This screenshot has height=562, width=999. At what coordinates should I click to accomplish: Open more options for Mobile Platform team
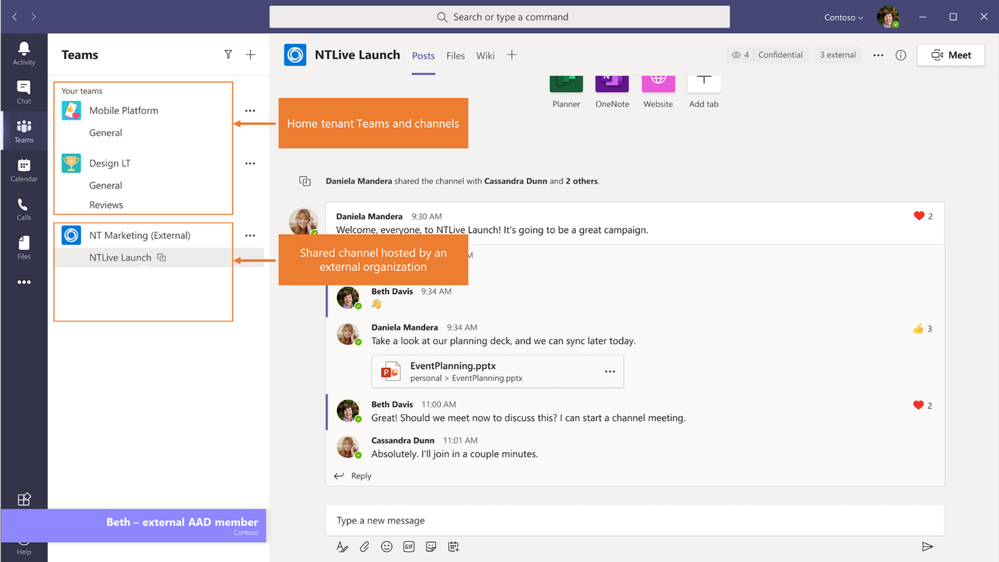point(250,110)
